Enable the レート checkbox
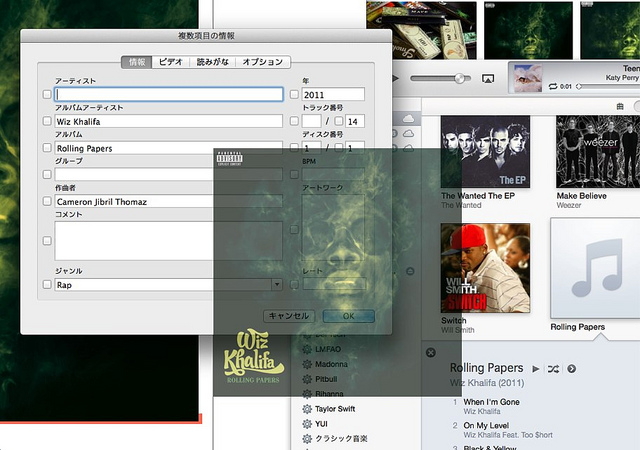Image resolution: width=640 pixels, height=450 pixels. (294, 285)
